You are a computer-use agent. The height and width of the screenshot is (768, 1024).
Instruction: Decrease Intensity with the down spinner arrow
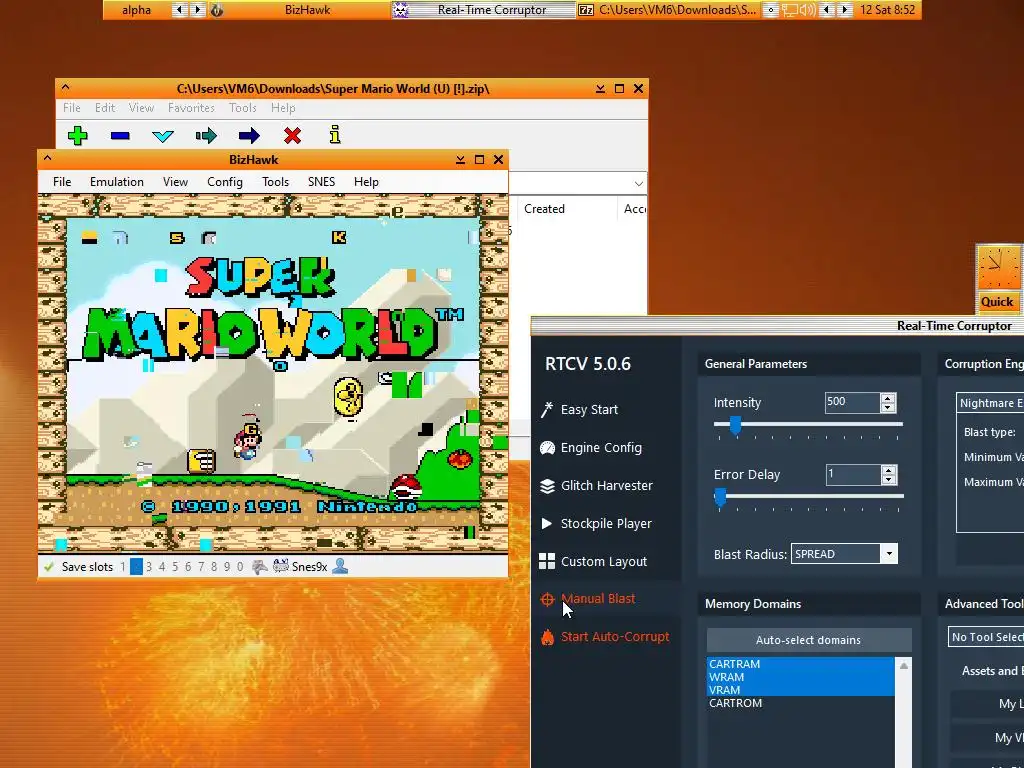click(888, 408)
